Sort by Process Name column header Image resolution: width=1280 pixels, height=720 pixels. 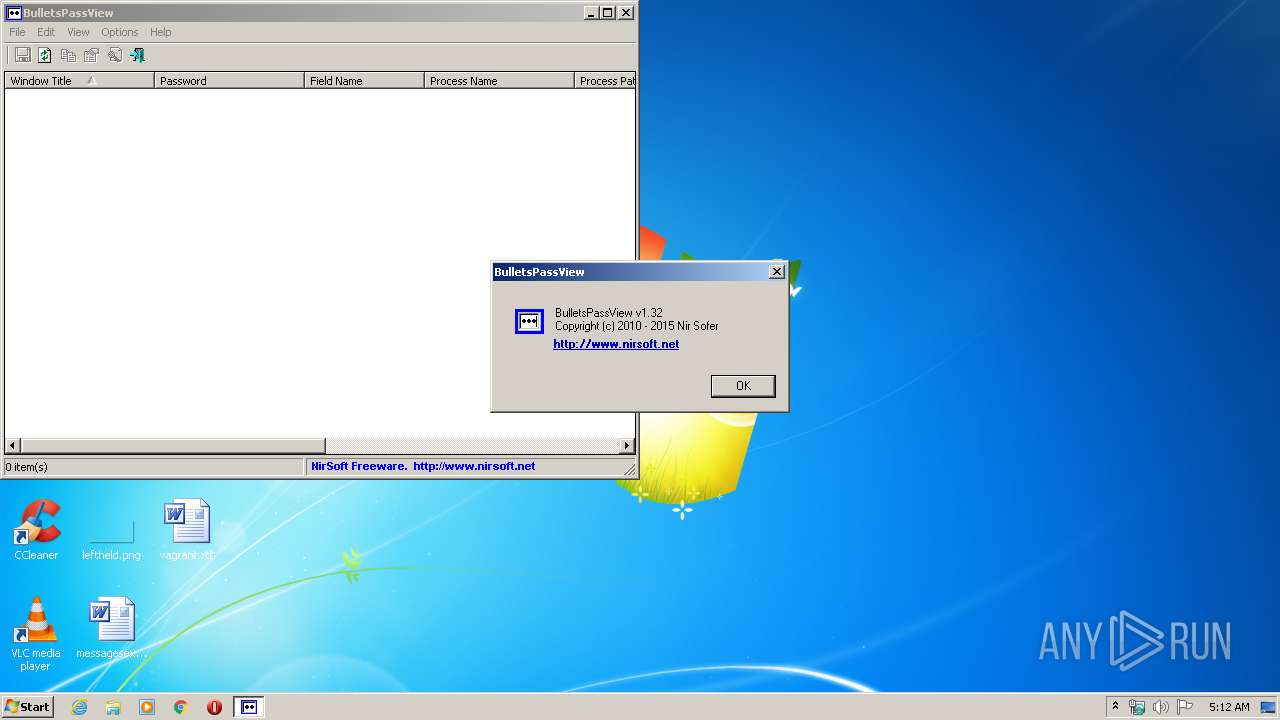pyautogui.click(x=499, y=81)
